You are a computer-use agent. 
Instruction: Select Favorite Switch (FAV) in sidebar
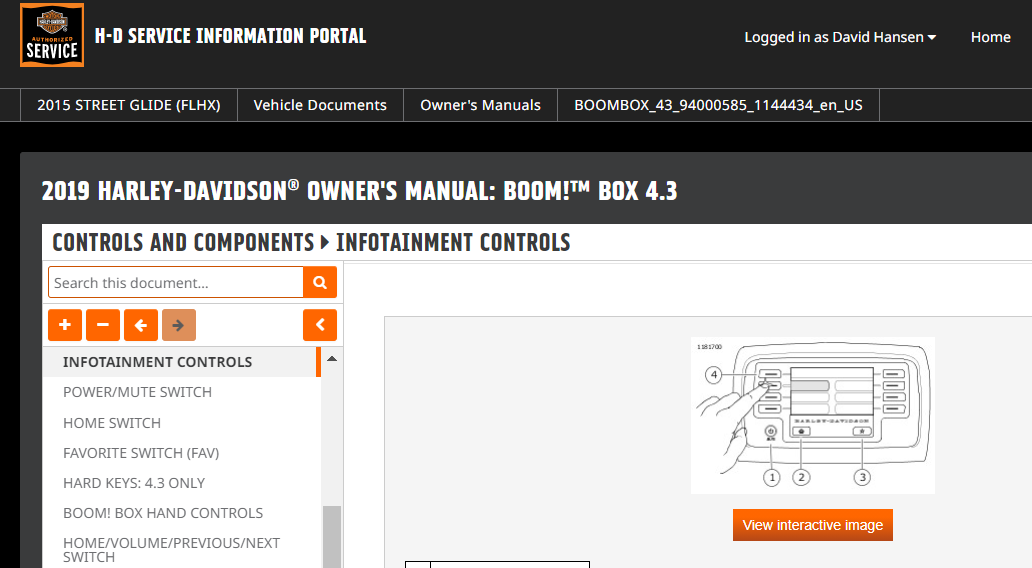click(141, 453)
